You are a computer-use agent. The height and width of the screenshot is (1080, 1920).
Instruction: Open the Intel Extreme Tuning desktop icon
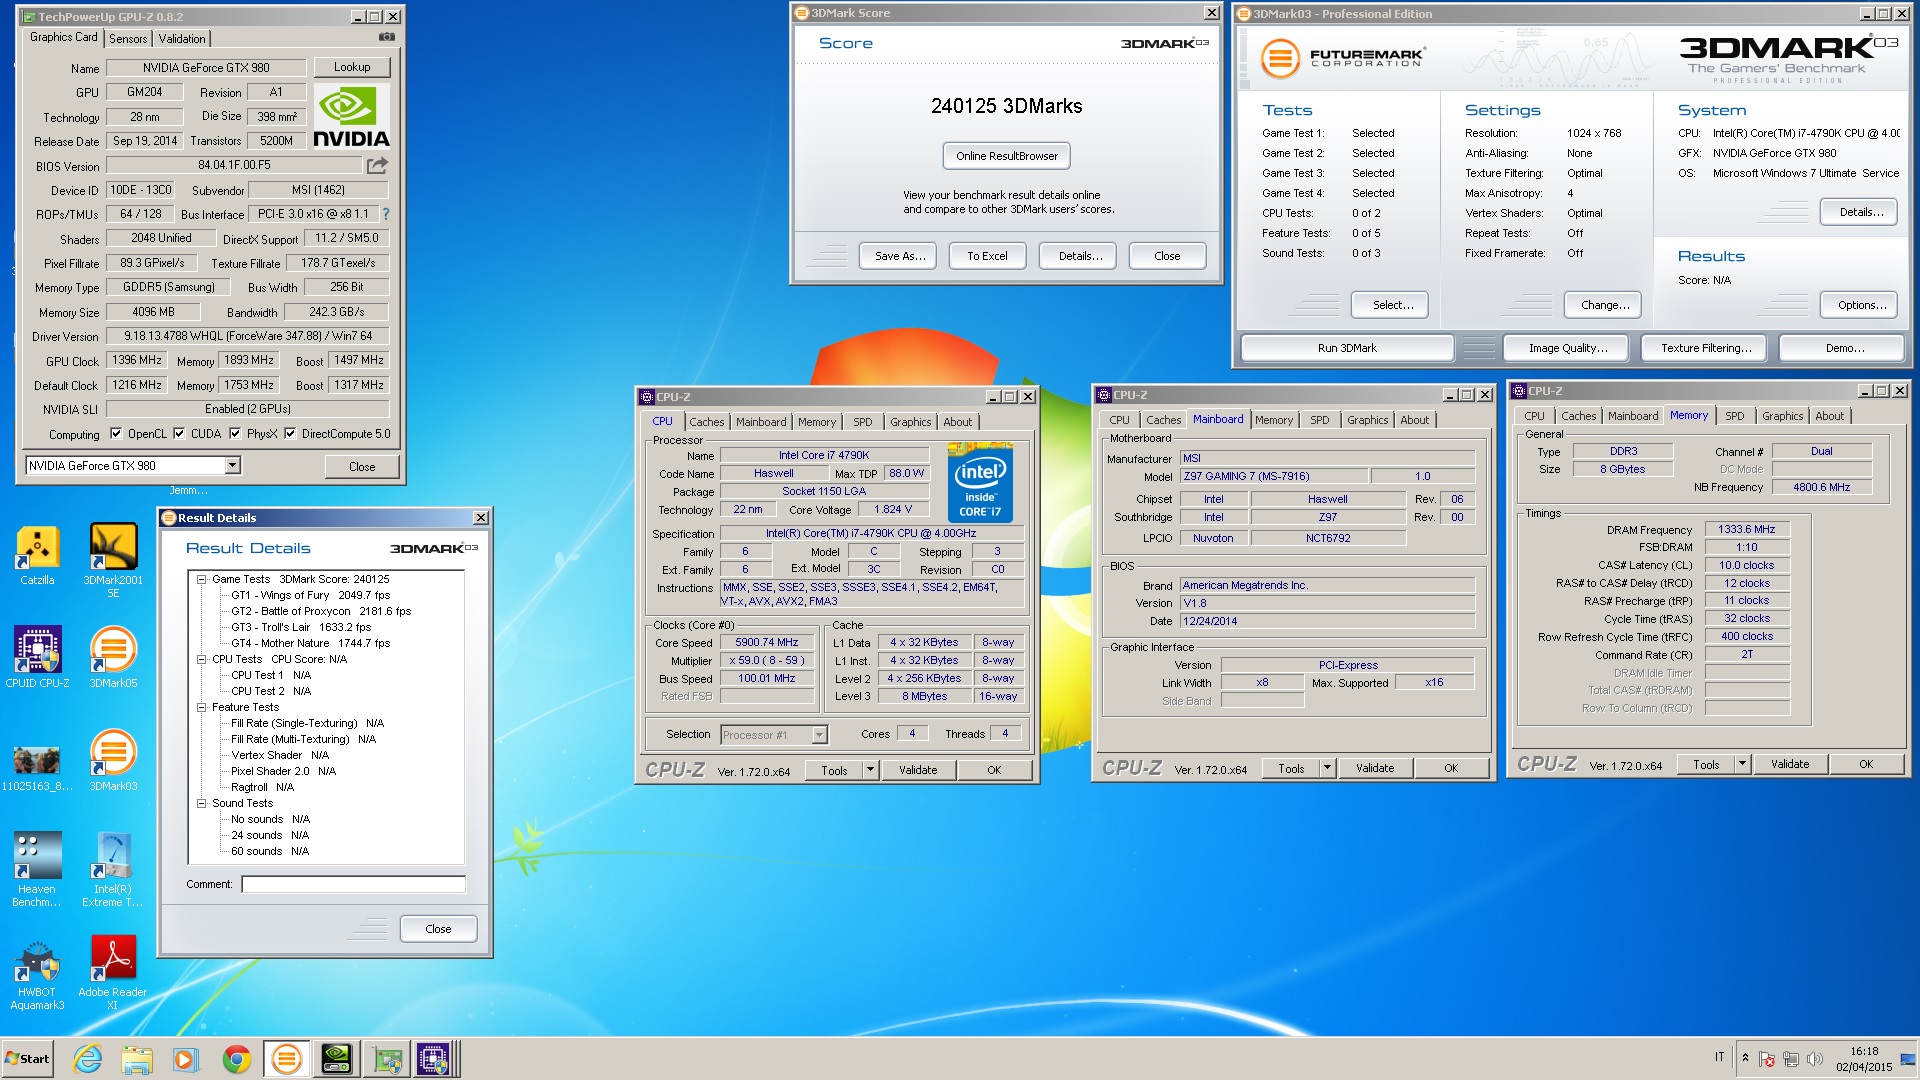(x=113, y=869)
